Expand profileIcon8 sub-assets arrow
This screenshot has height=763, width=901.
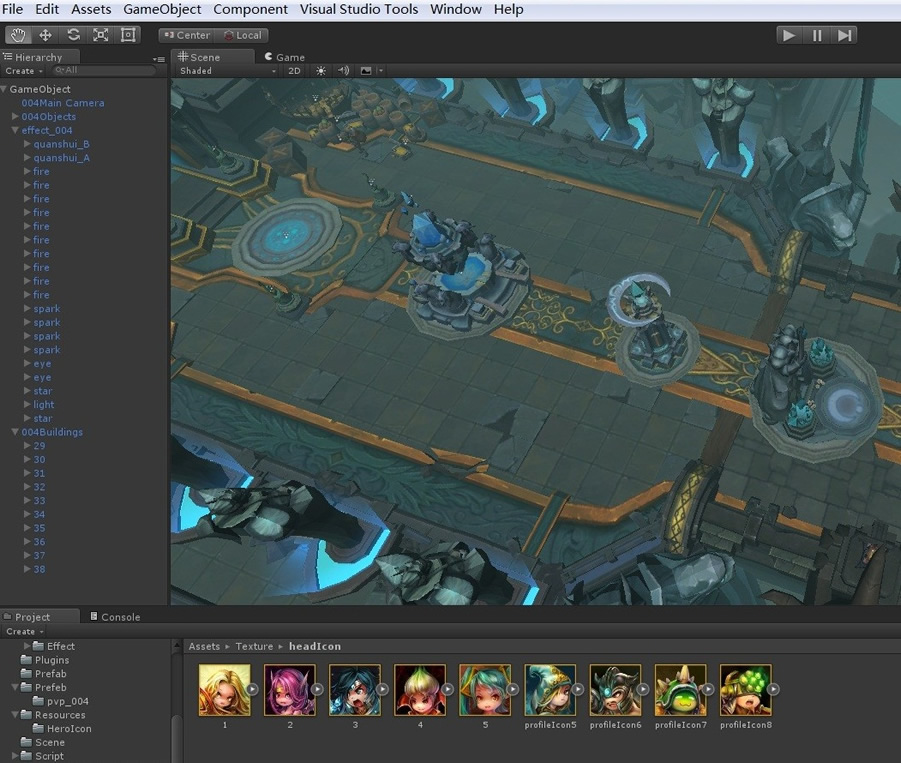point(773,689)
